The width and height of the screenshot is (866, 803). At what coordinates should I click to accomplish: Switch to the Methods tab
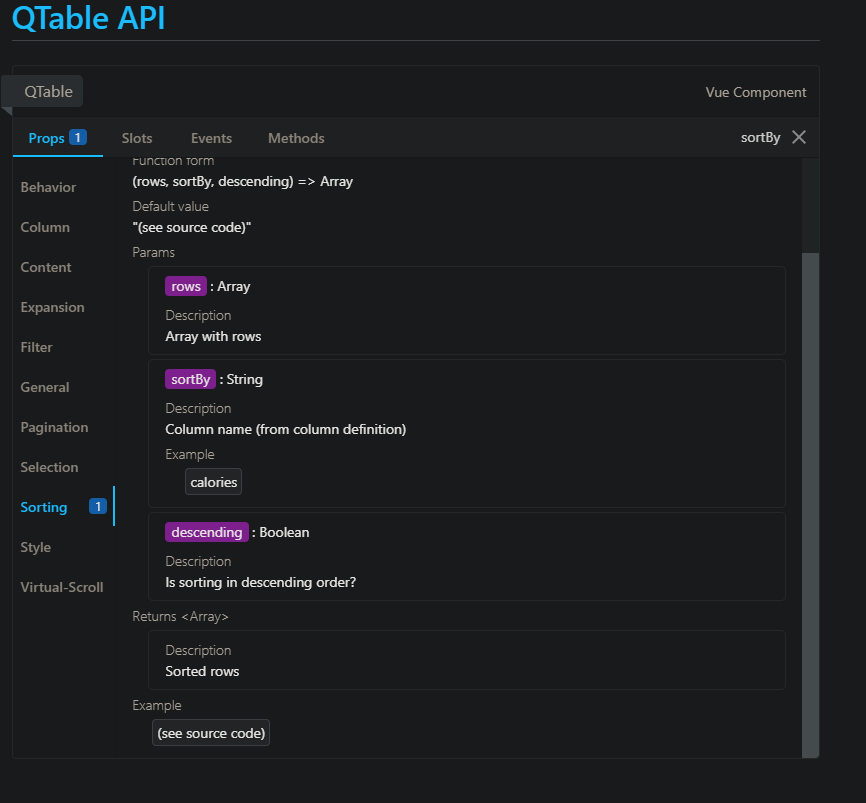tap(296, 137)
